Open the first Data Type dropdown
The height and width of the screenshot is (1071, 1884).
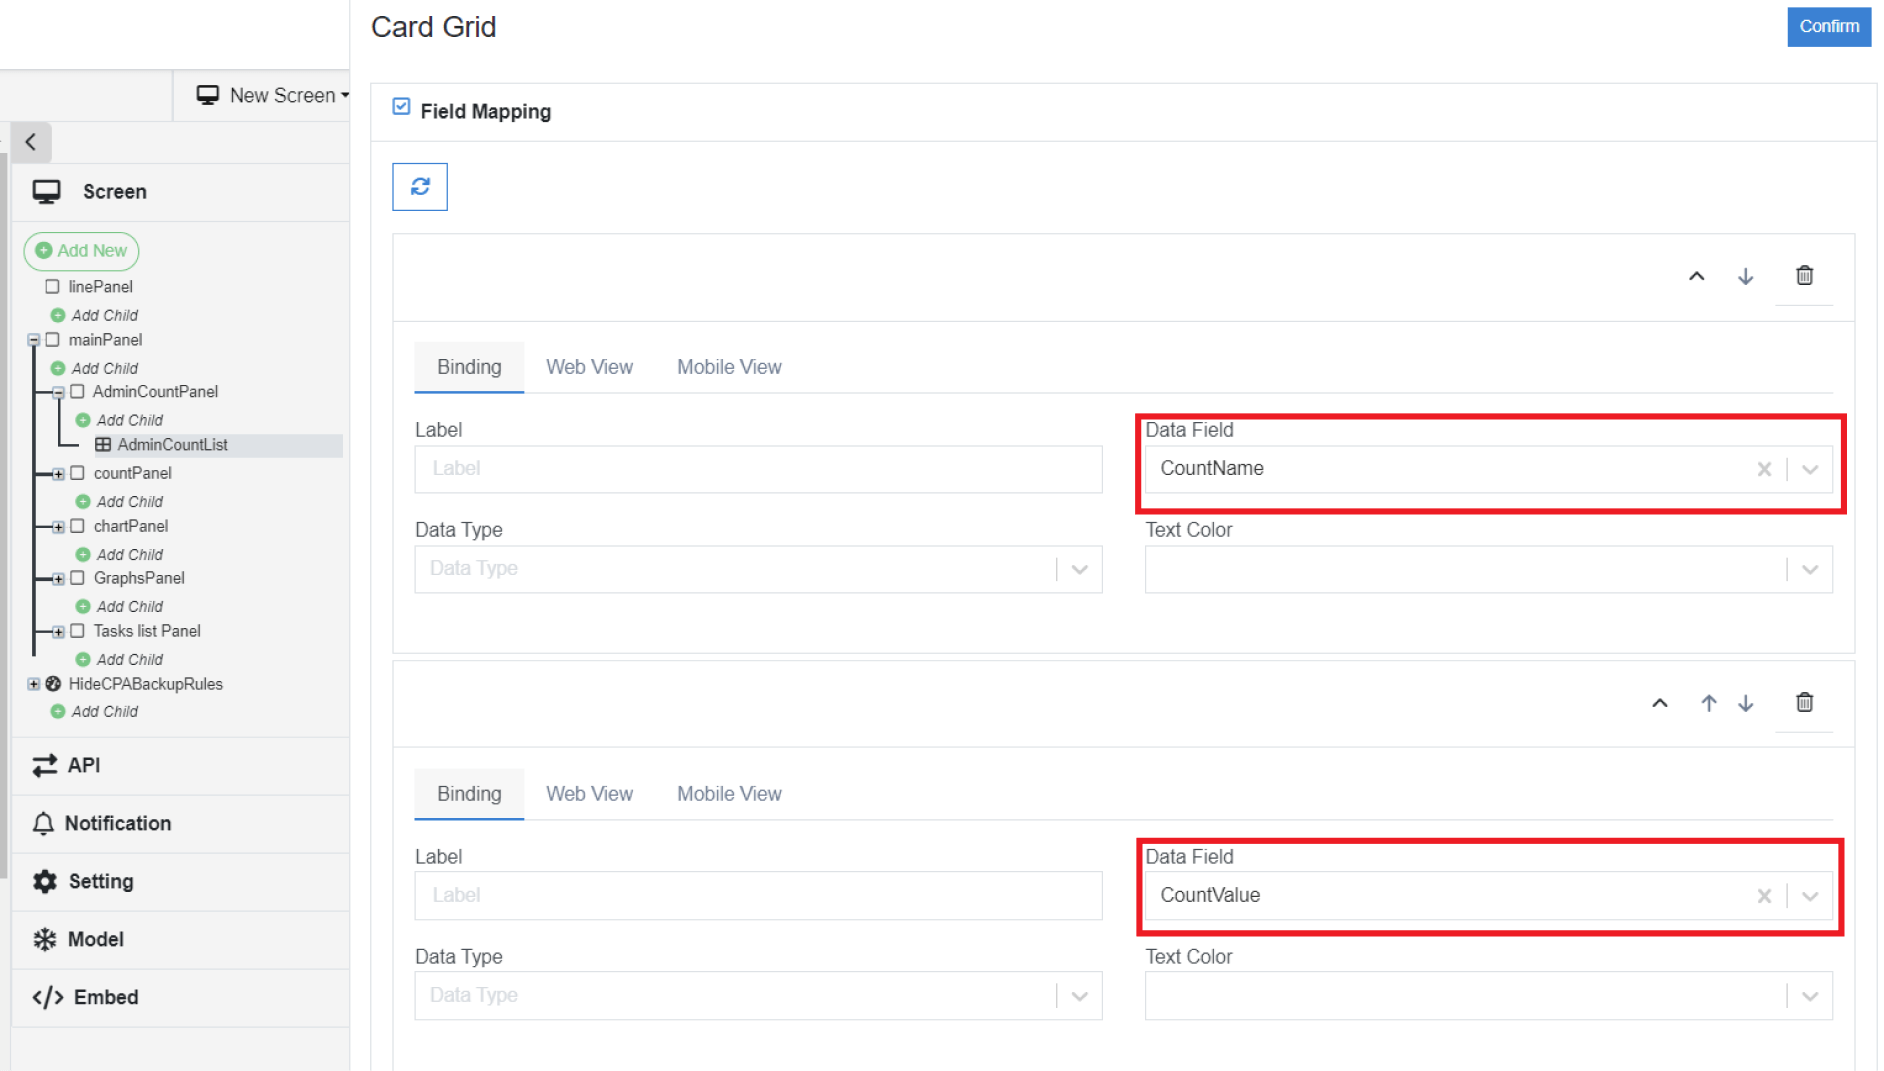(x=1079, y=569)
